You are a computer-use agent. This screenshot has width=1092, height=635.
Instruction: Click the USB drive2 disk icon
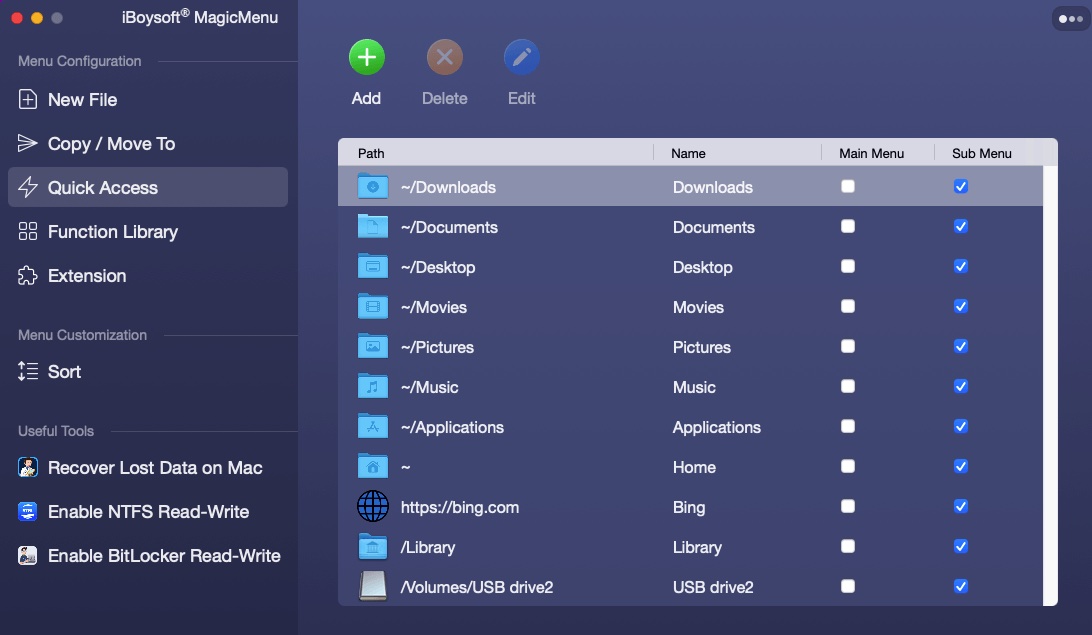point(373,587)
